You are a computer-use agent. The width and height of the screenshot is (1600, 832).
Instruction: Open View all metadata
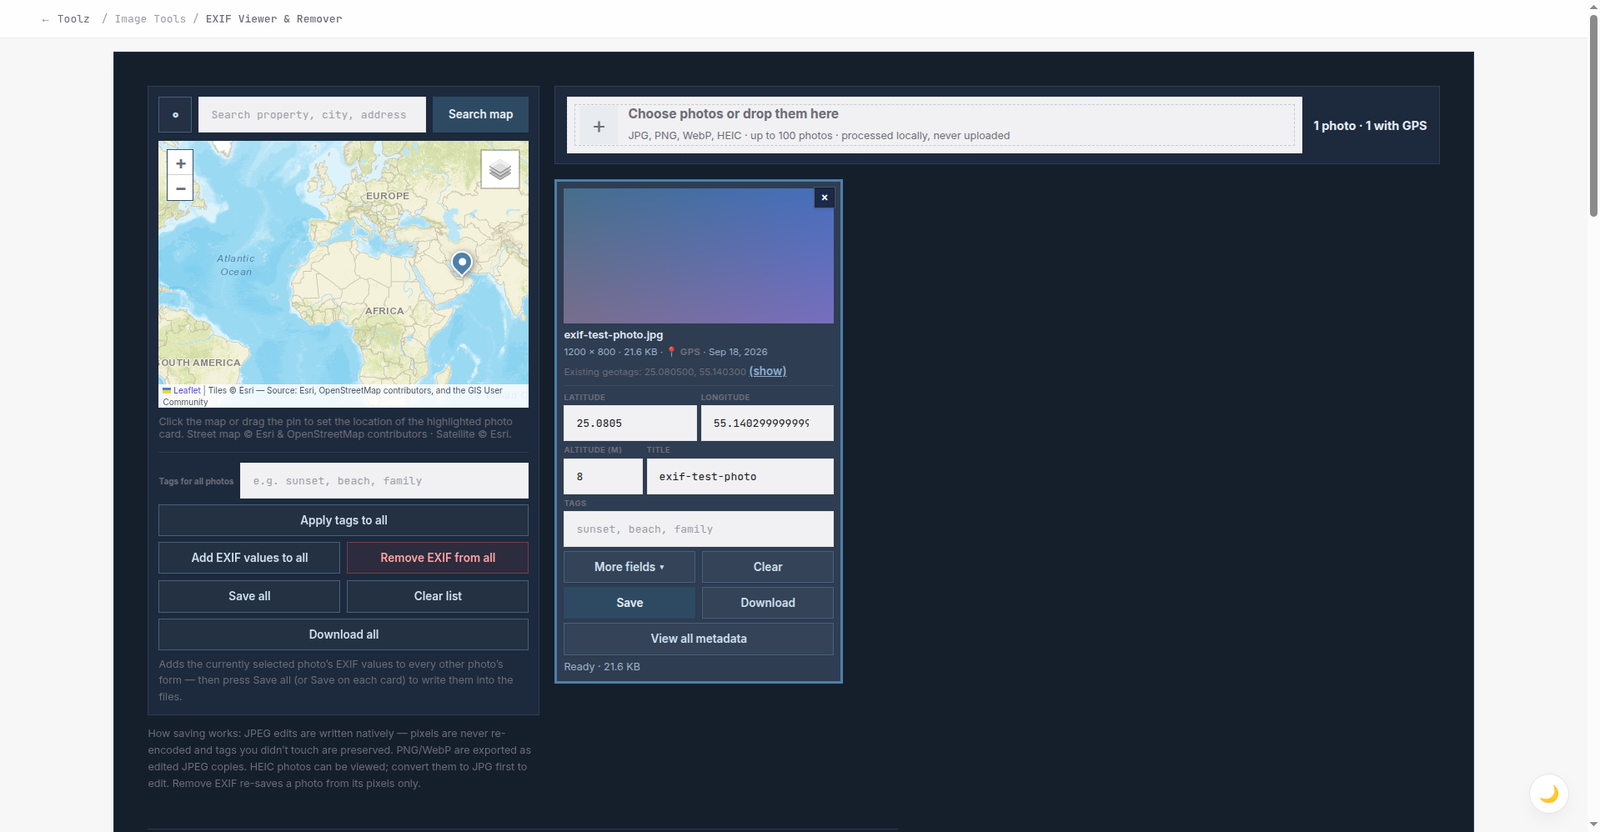point(699,639)
